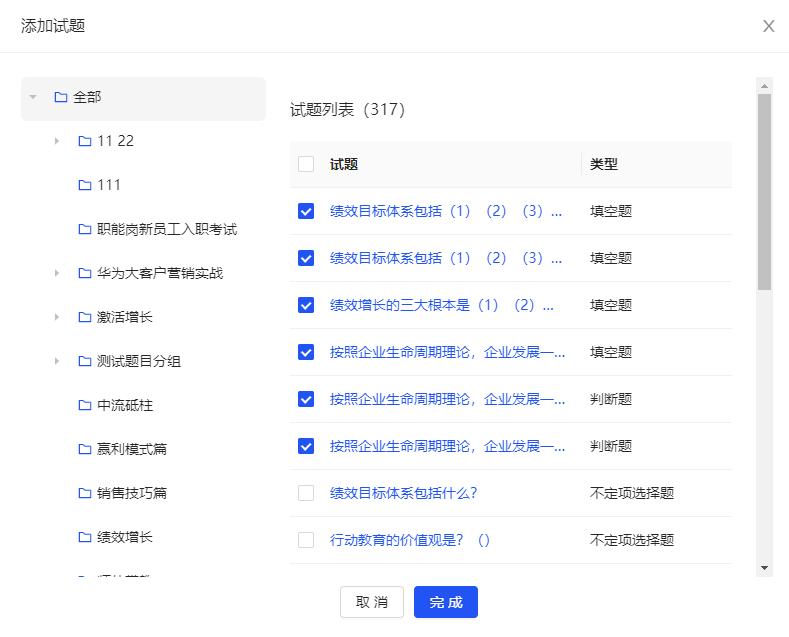Select the 测试题目分组 folder

138,361
